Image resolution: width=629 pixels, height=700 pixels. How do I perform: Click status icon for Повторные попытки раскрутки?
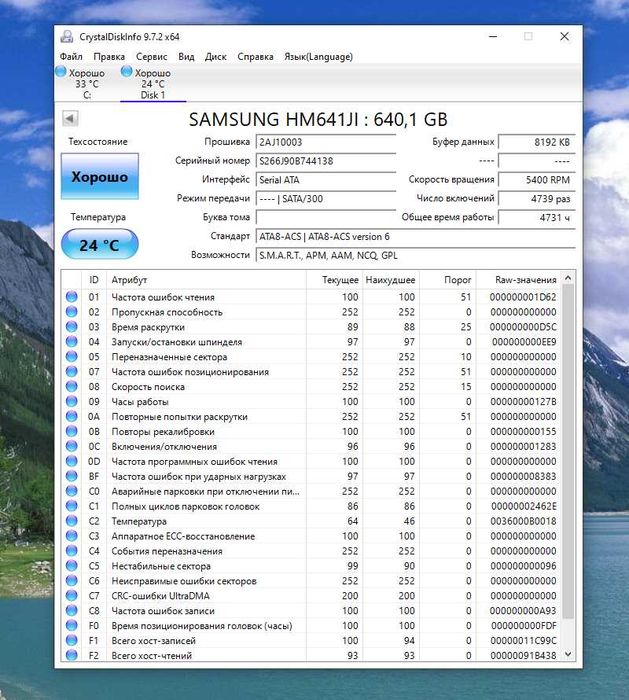71,417
